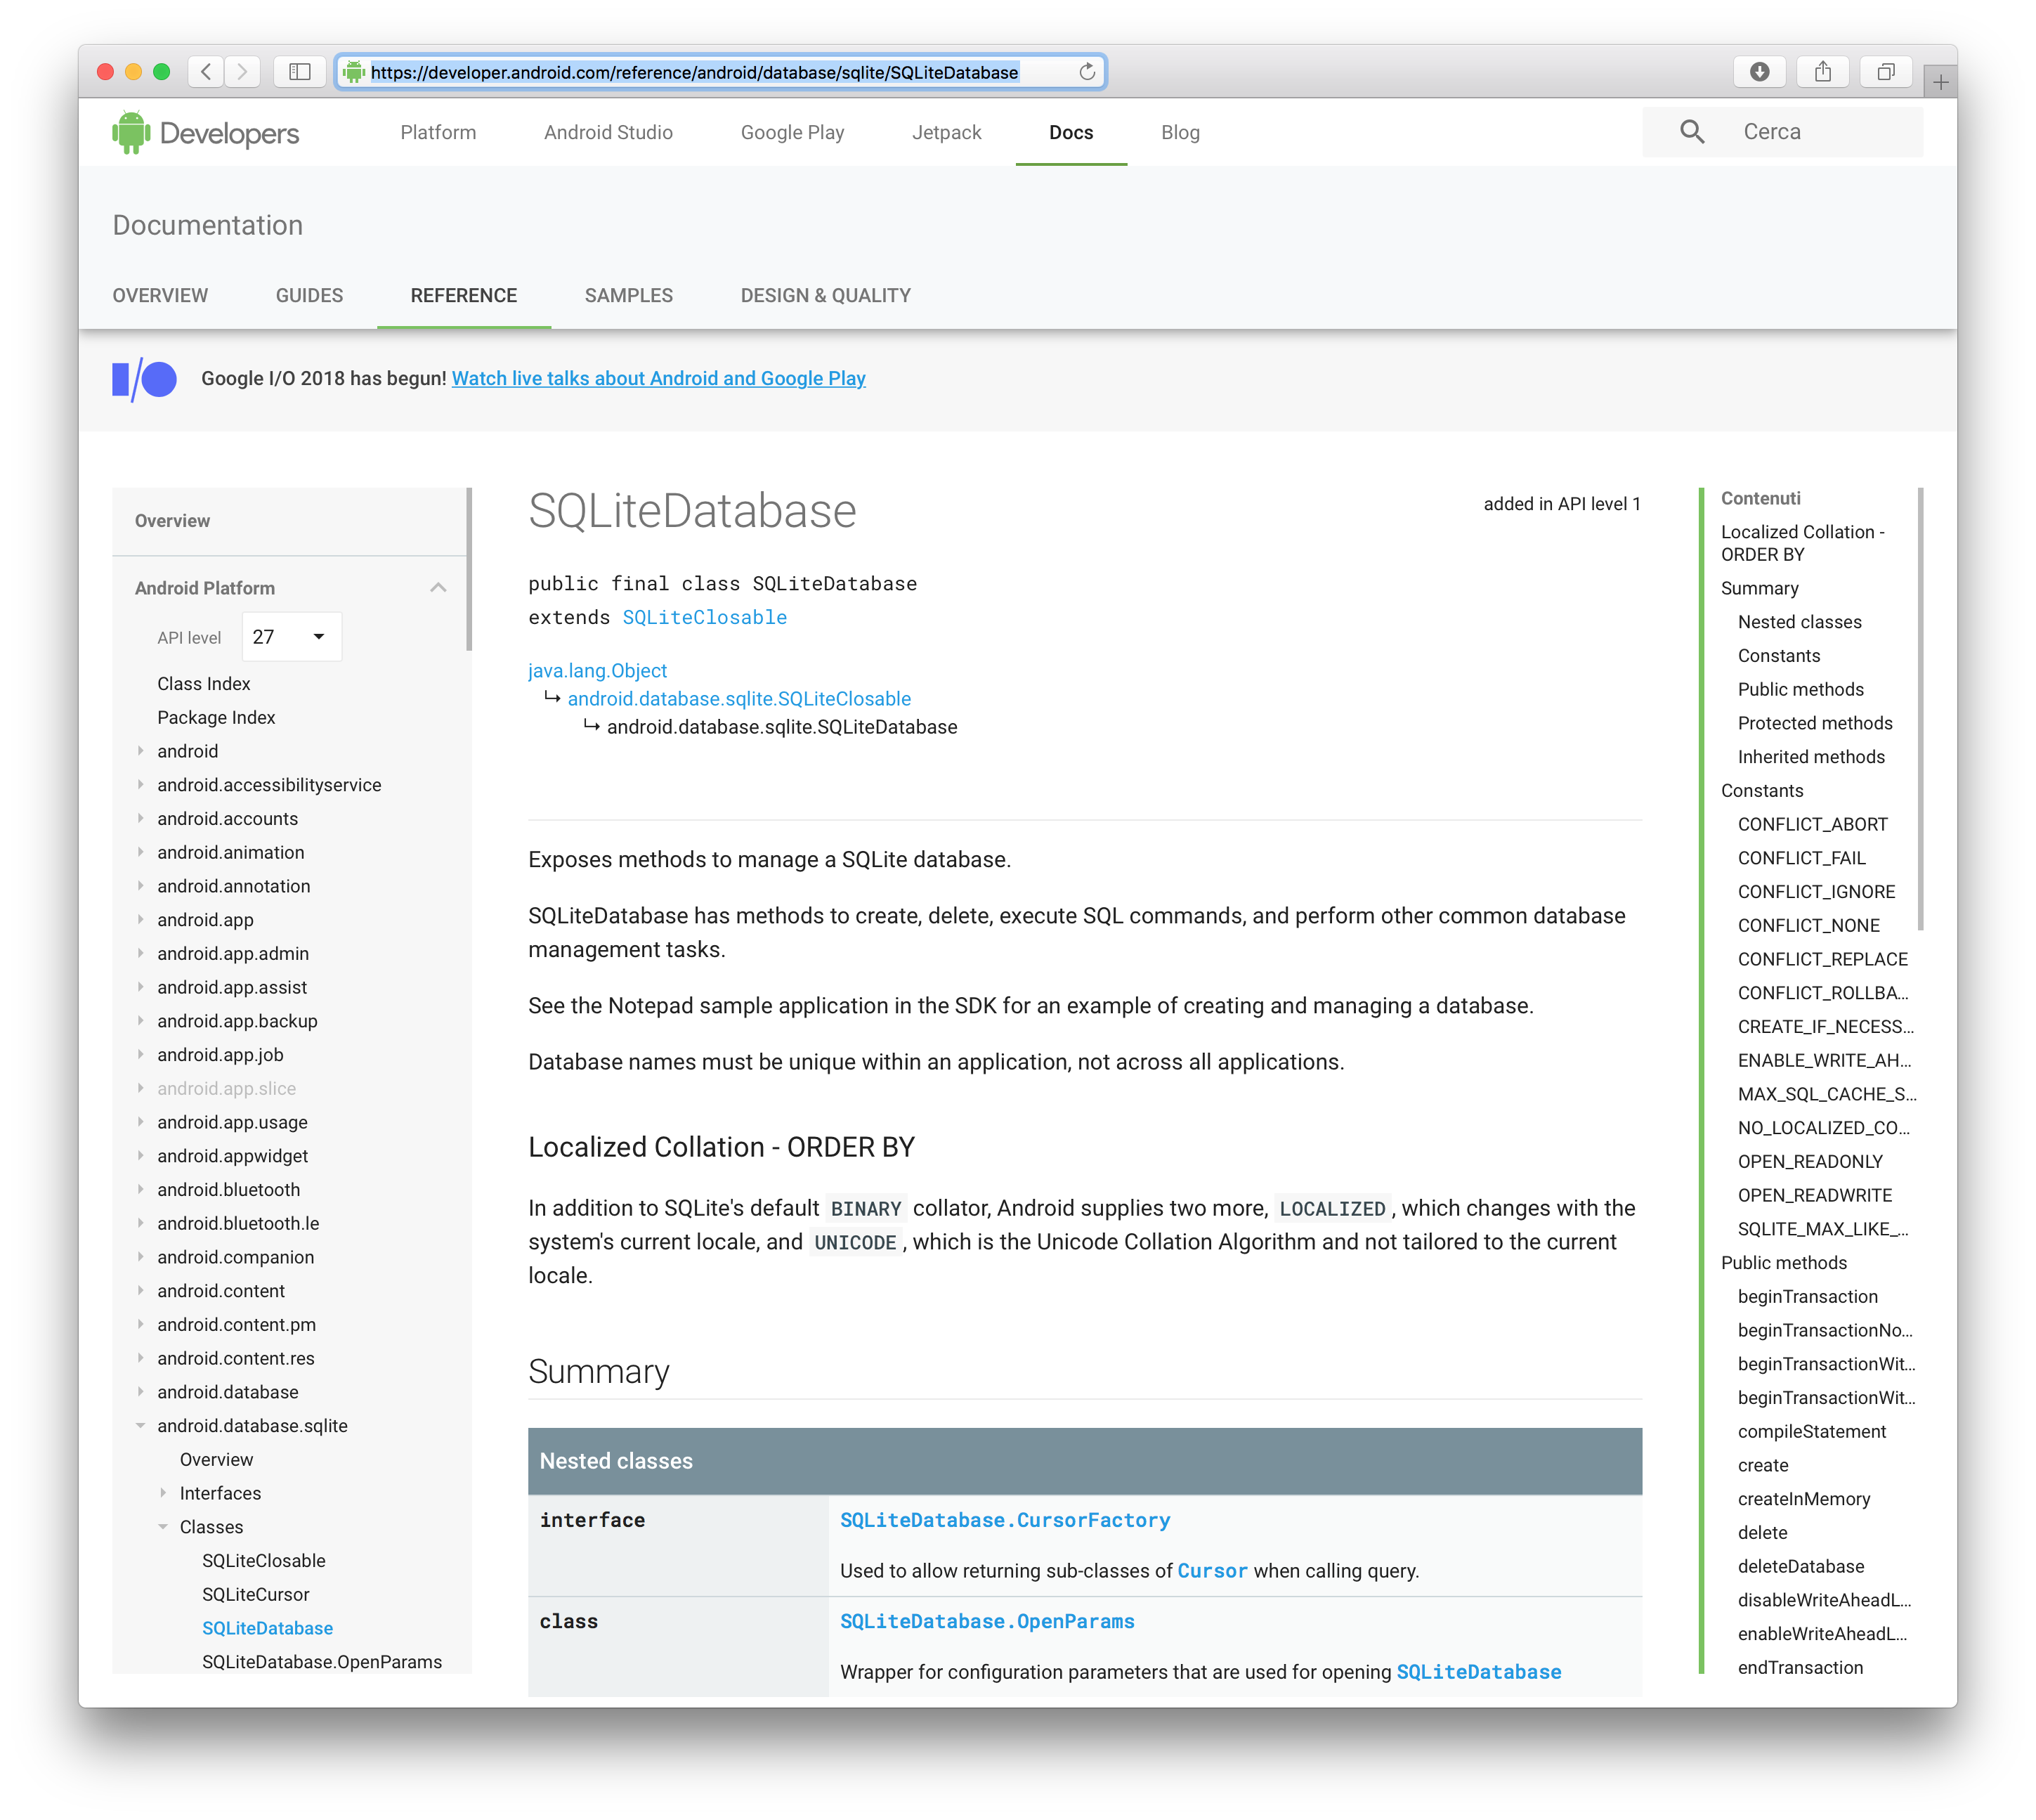
Task: Click the search magnifier icon
Action: point(1691,132)
